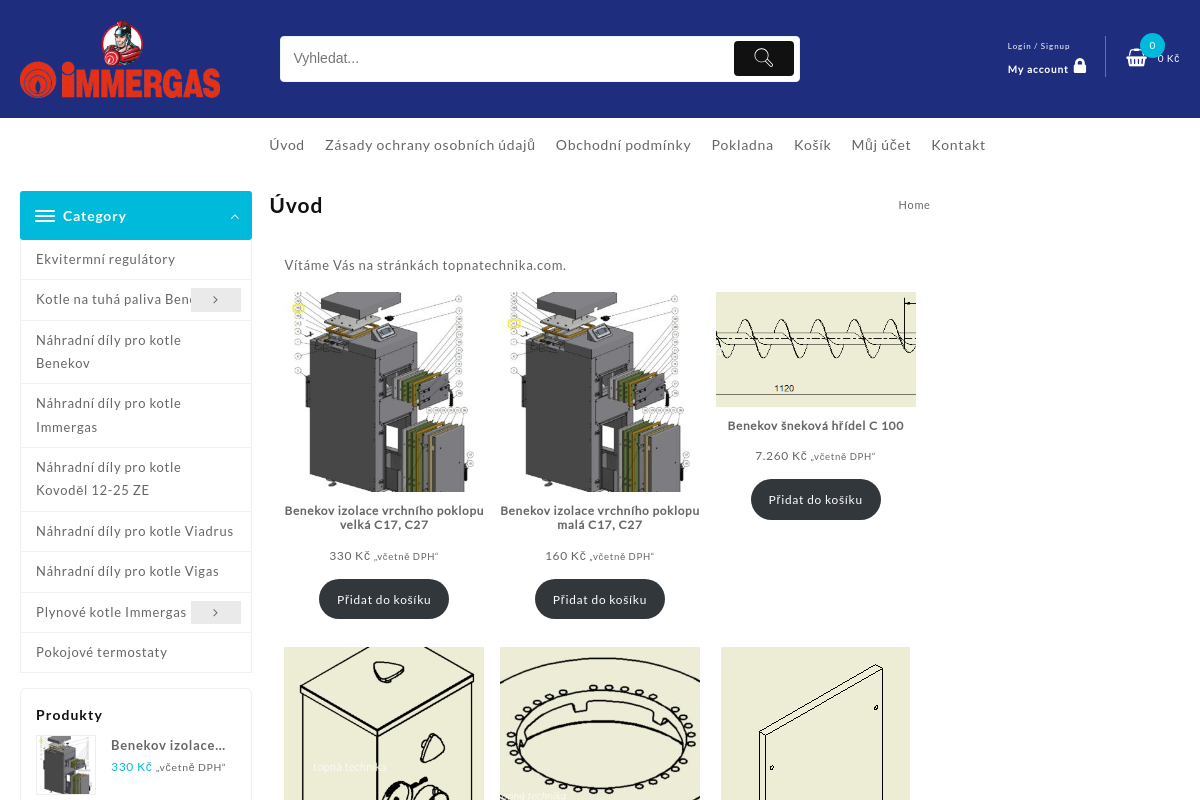Select Plynové kotle Immergas category
Screen dimensions: 1200x800
111,612
